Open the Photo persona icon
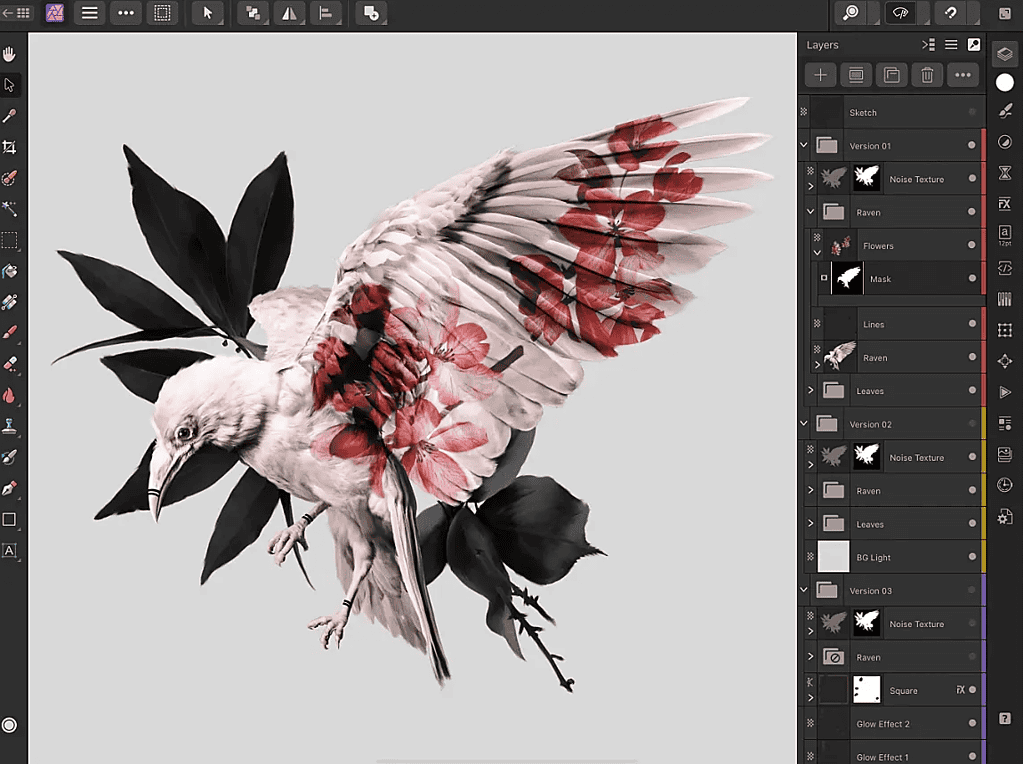1023x764 pixels. 55,12
